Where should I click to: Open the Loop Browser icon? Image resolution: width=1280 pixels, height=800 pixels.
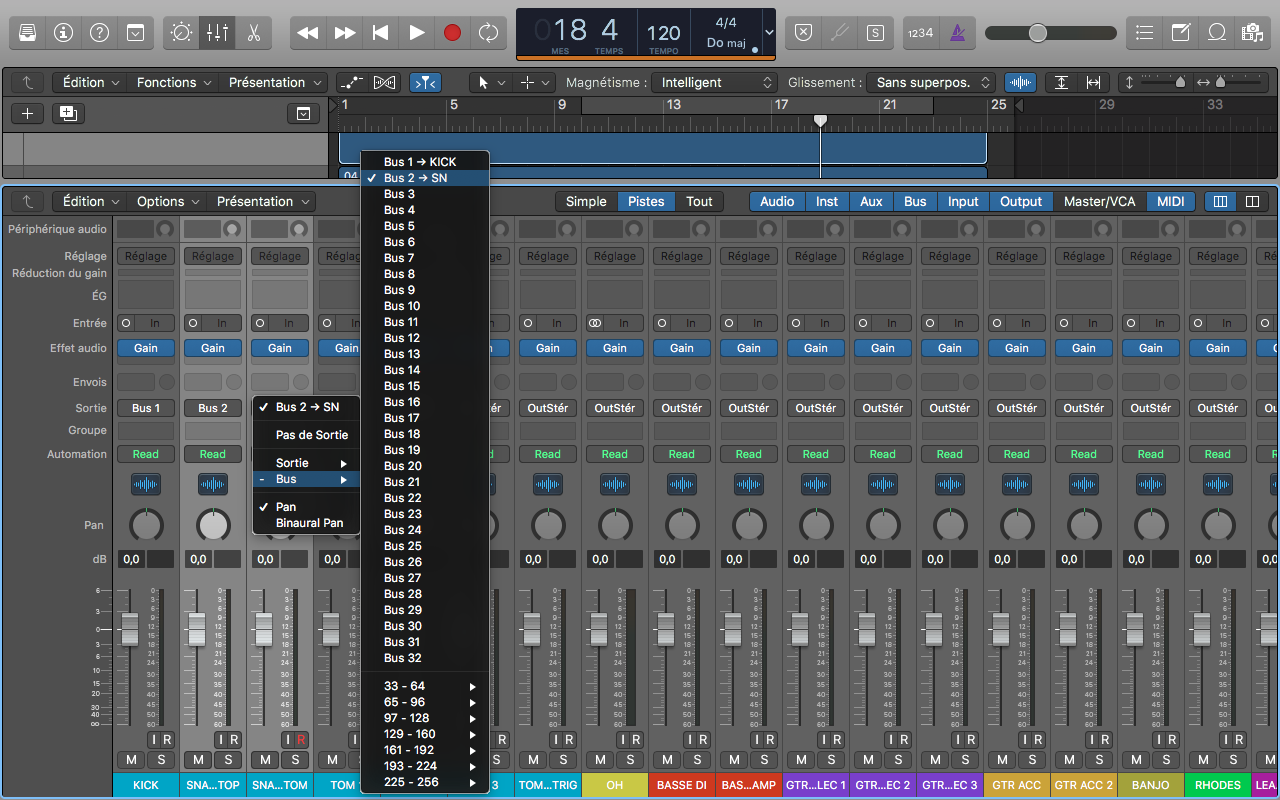(1217, 32)
